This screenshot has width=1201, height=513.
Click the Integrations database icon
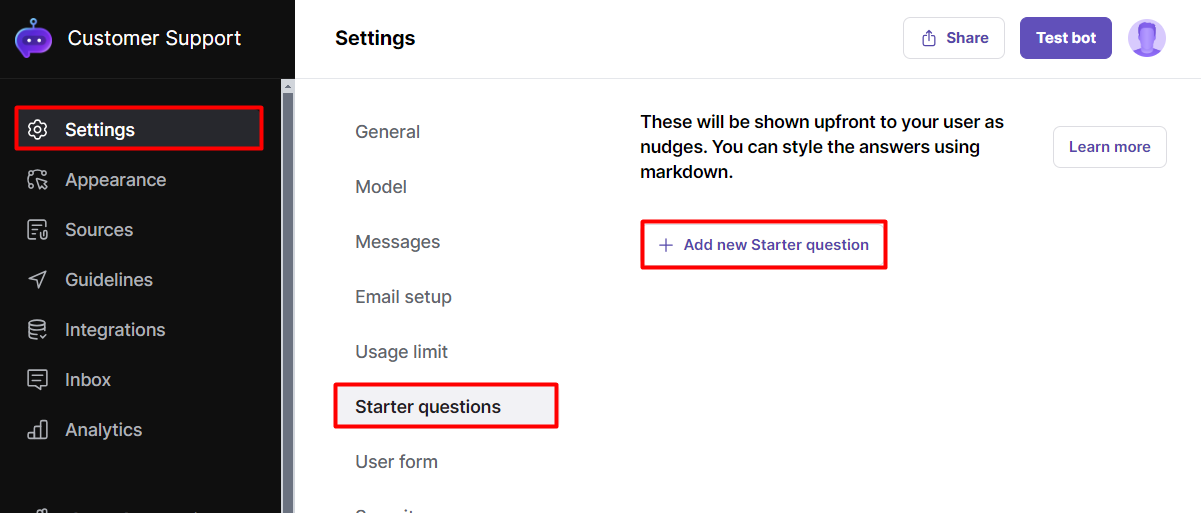click(38, 330)
